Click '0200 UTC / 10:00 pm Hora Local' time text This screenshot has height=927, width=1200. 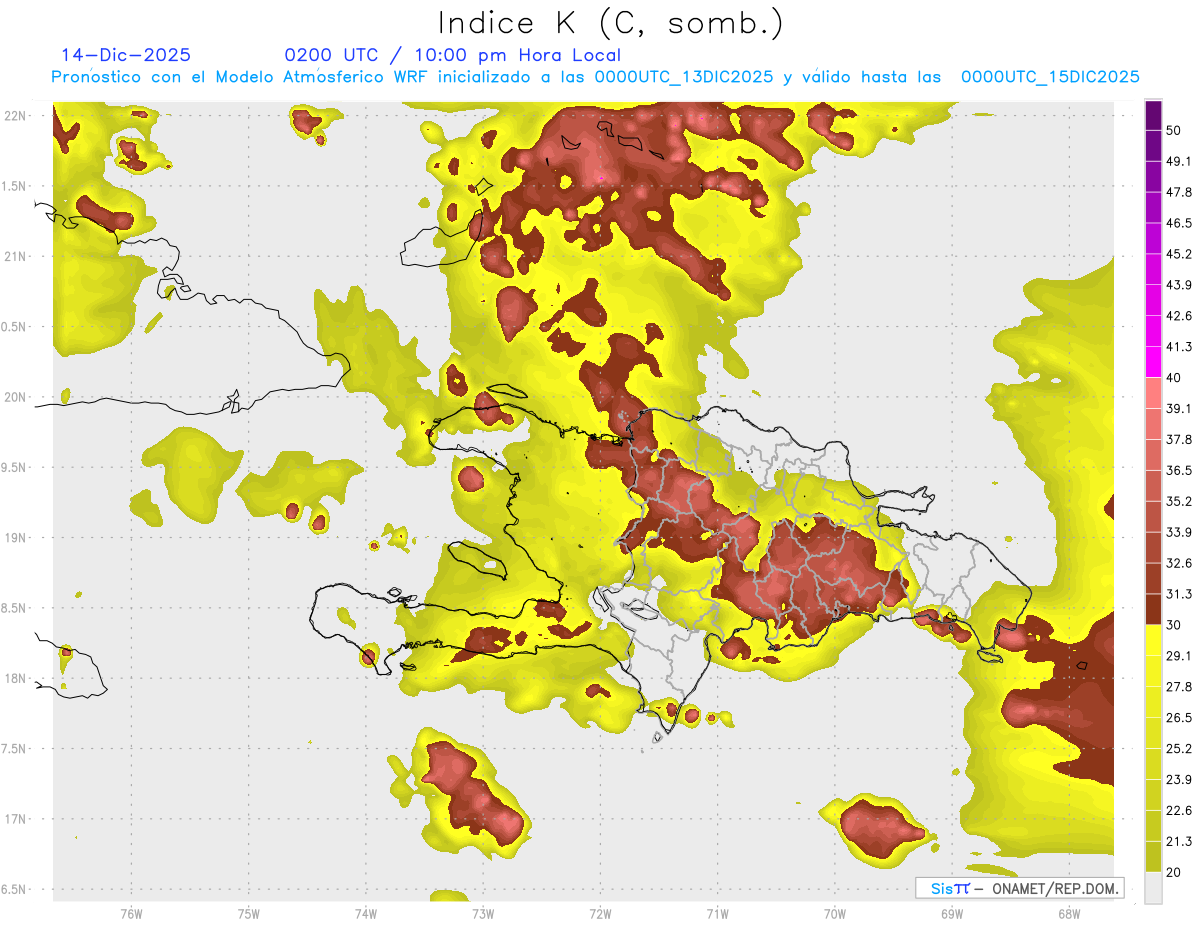pos(452,56)
